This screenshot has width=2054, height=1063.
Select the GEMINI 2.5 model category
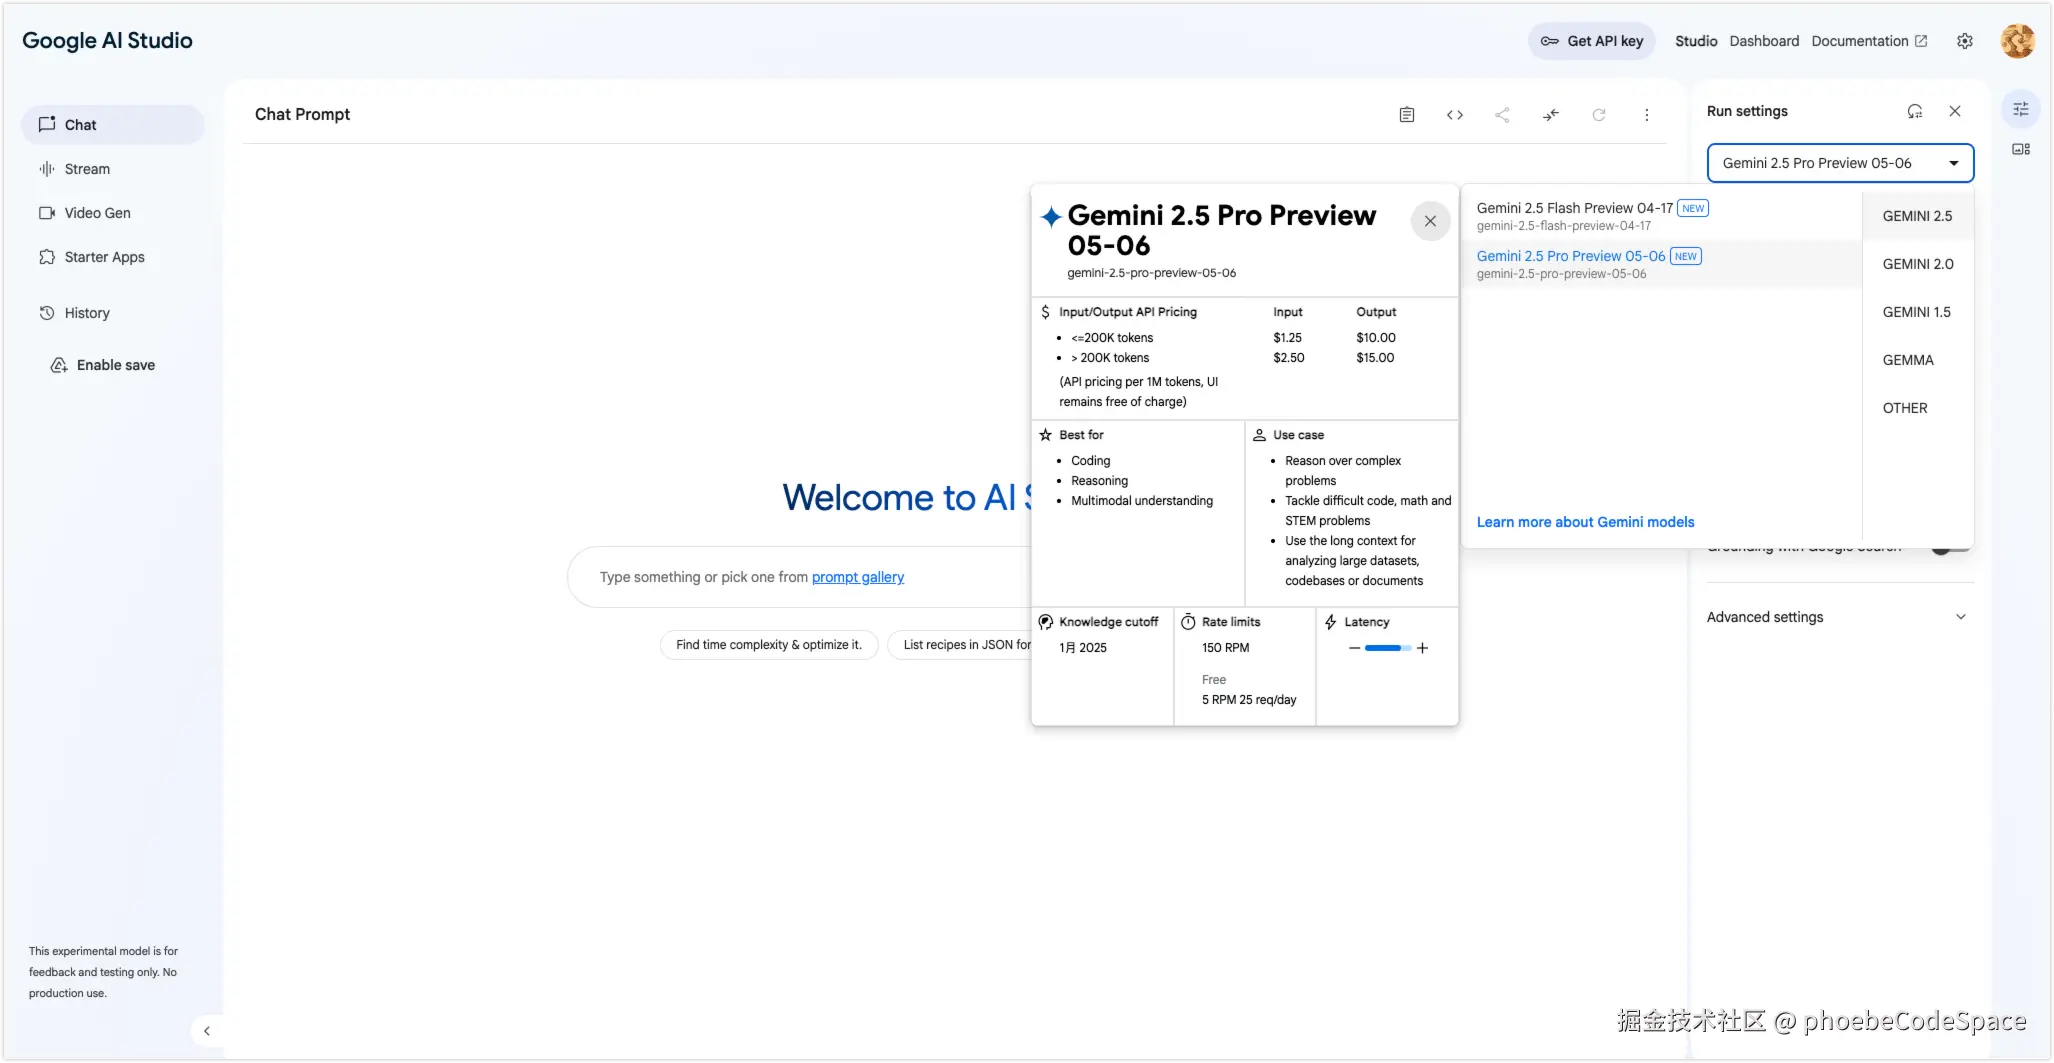1917,216
